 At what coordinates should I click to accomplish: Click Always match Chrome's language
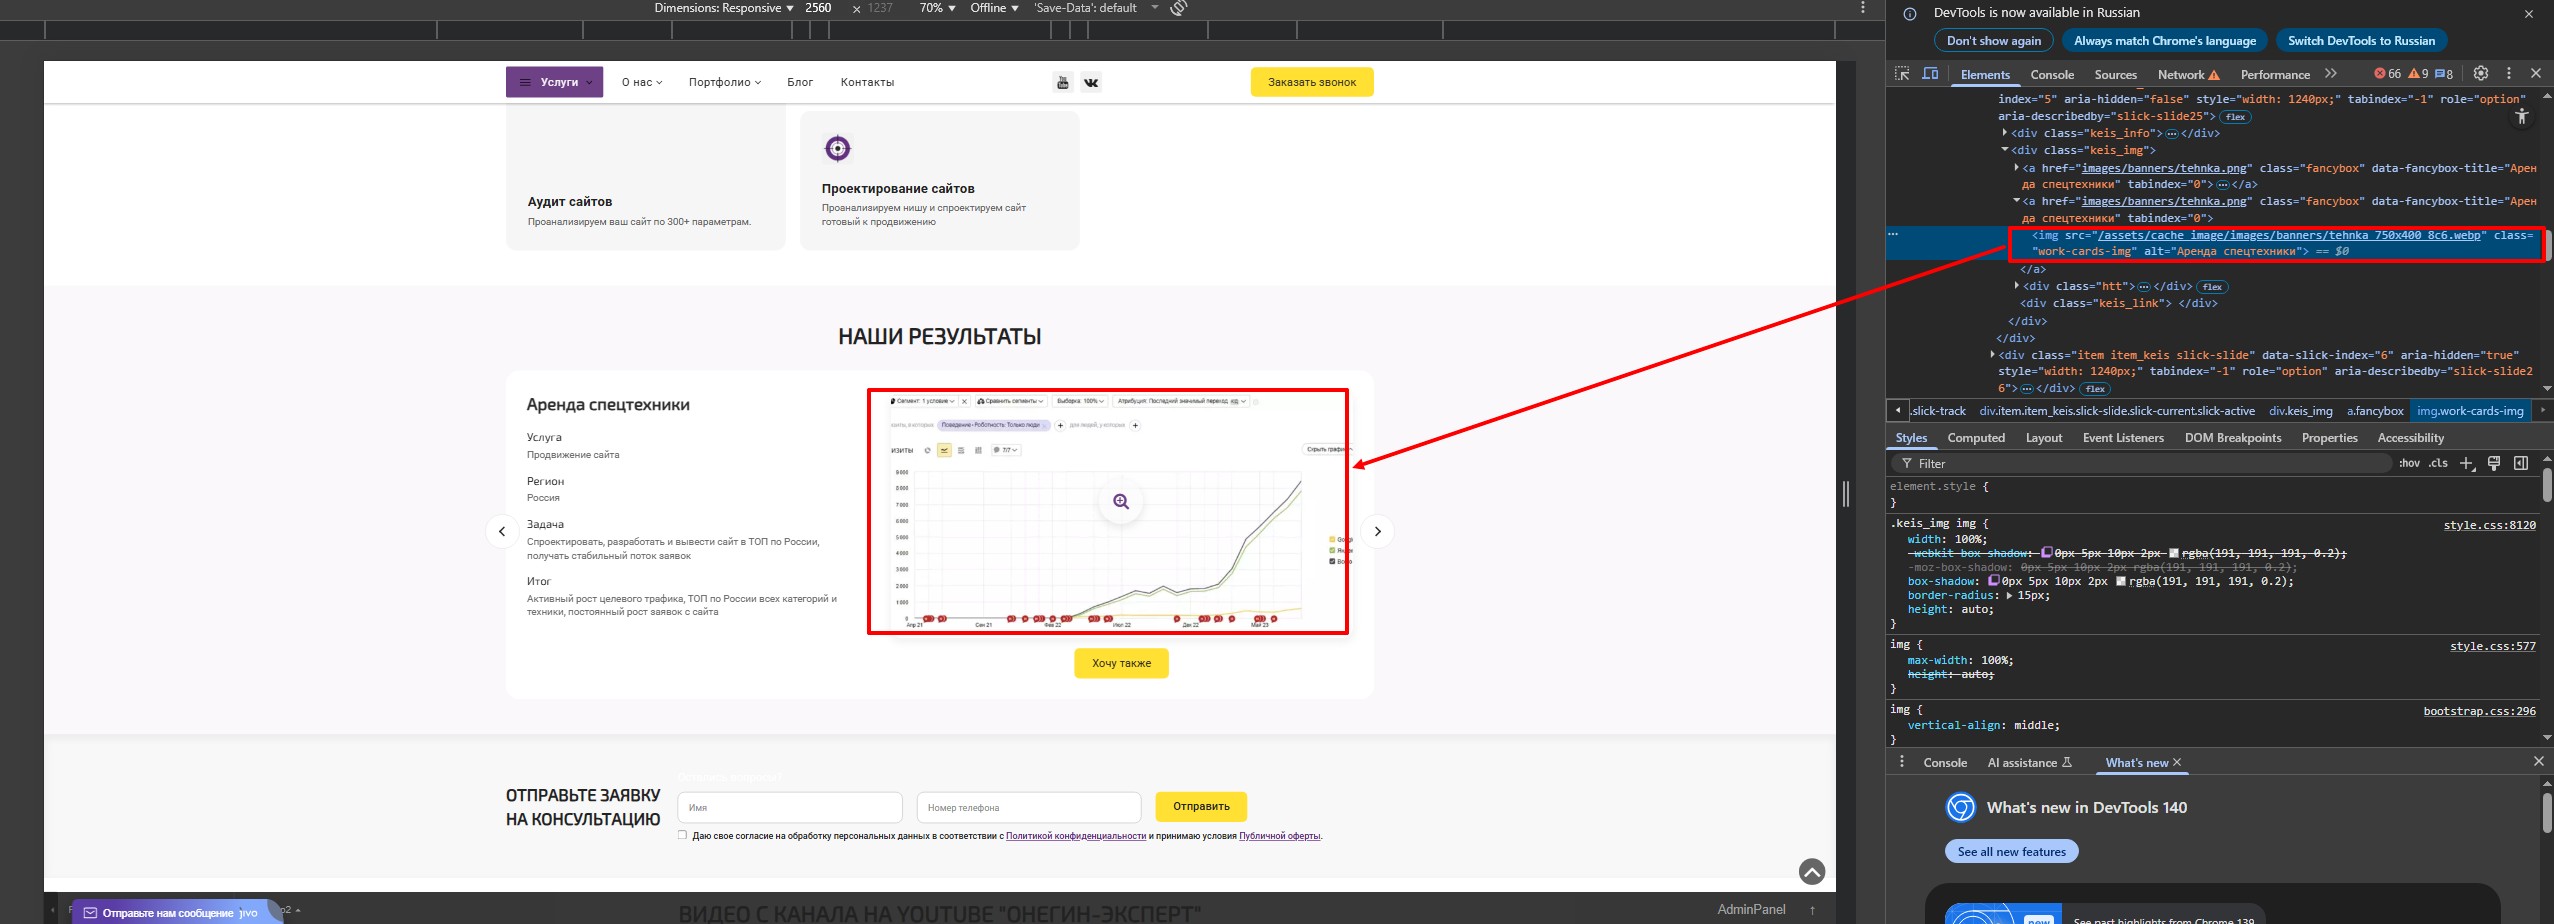pyautogui.click(x=2165, y=41)
